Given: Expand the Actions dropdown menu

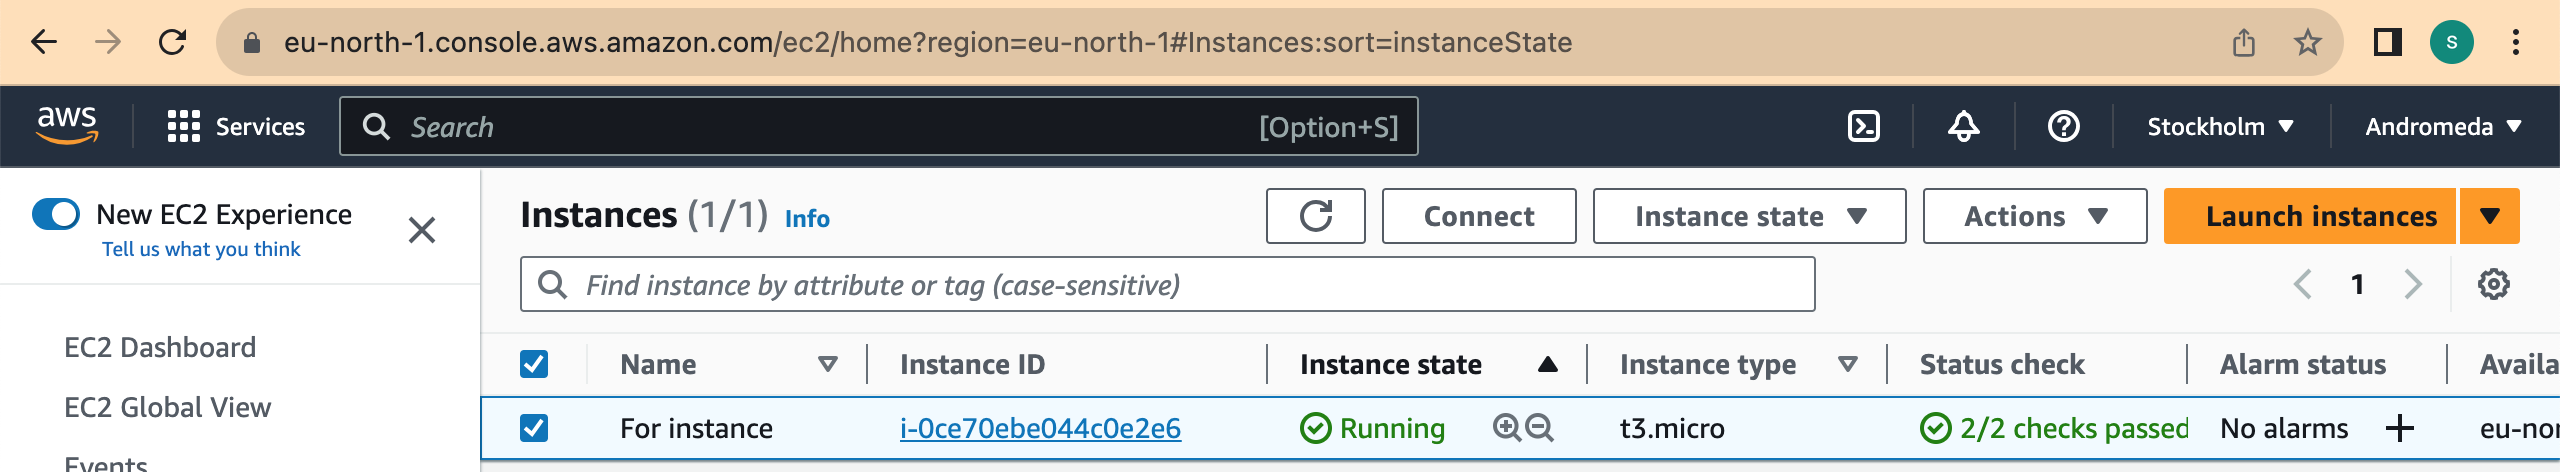Looking at the screenshot, I should 2034,216.
